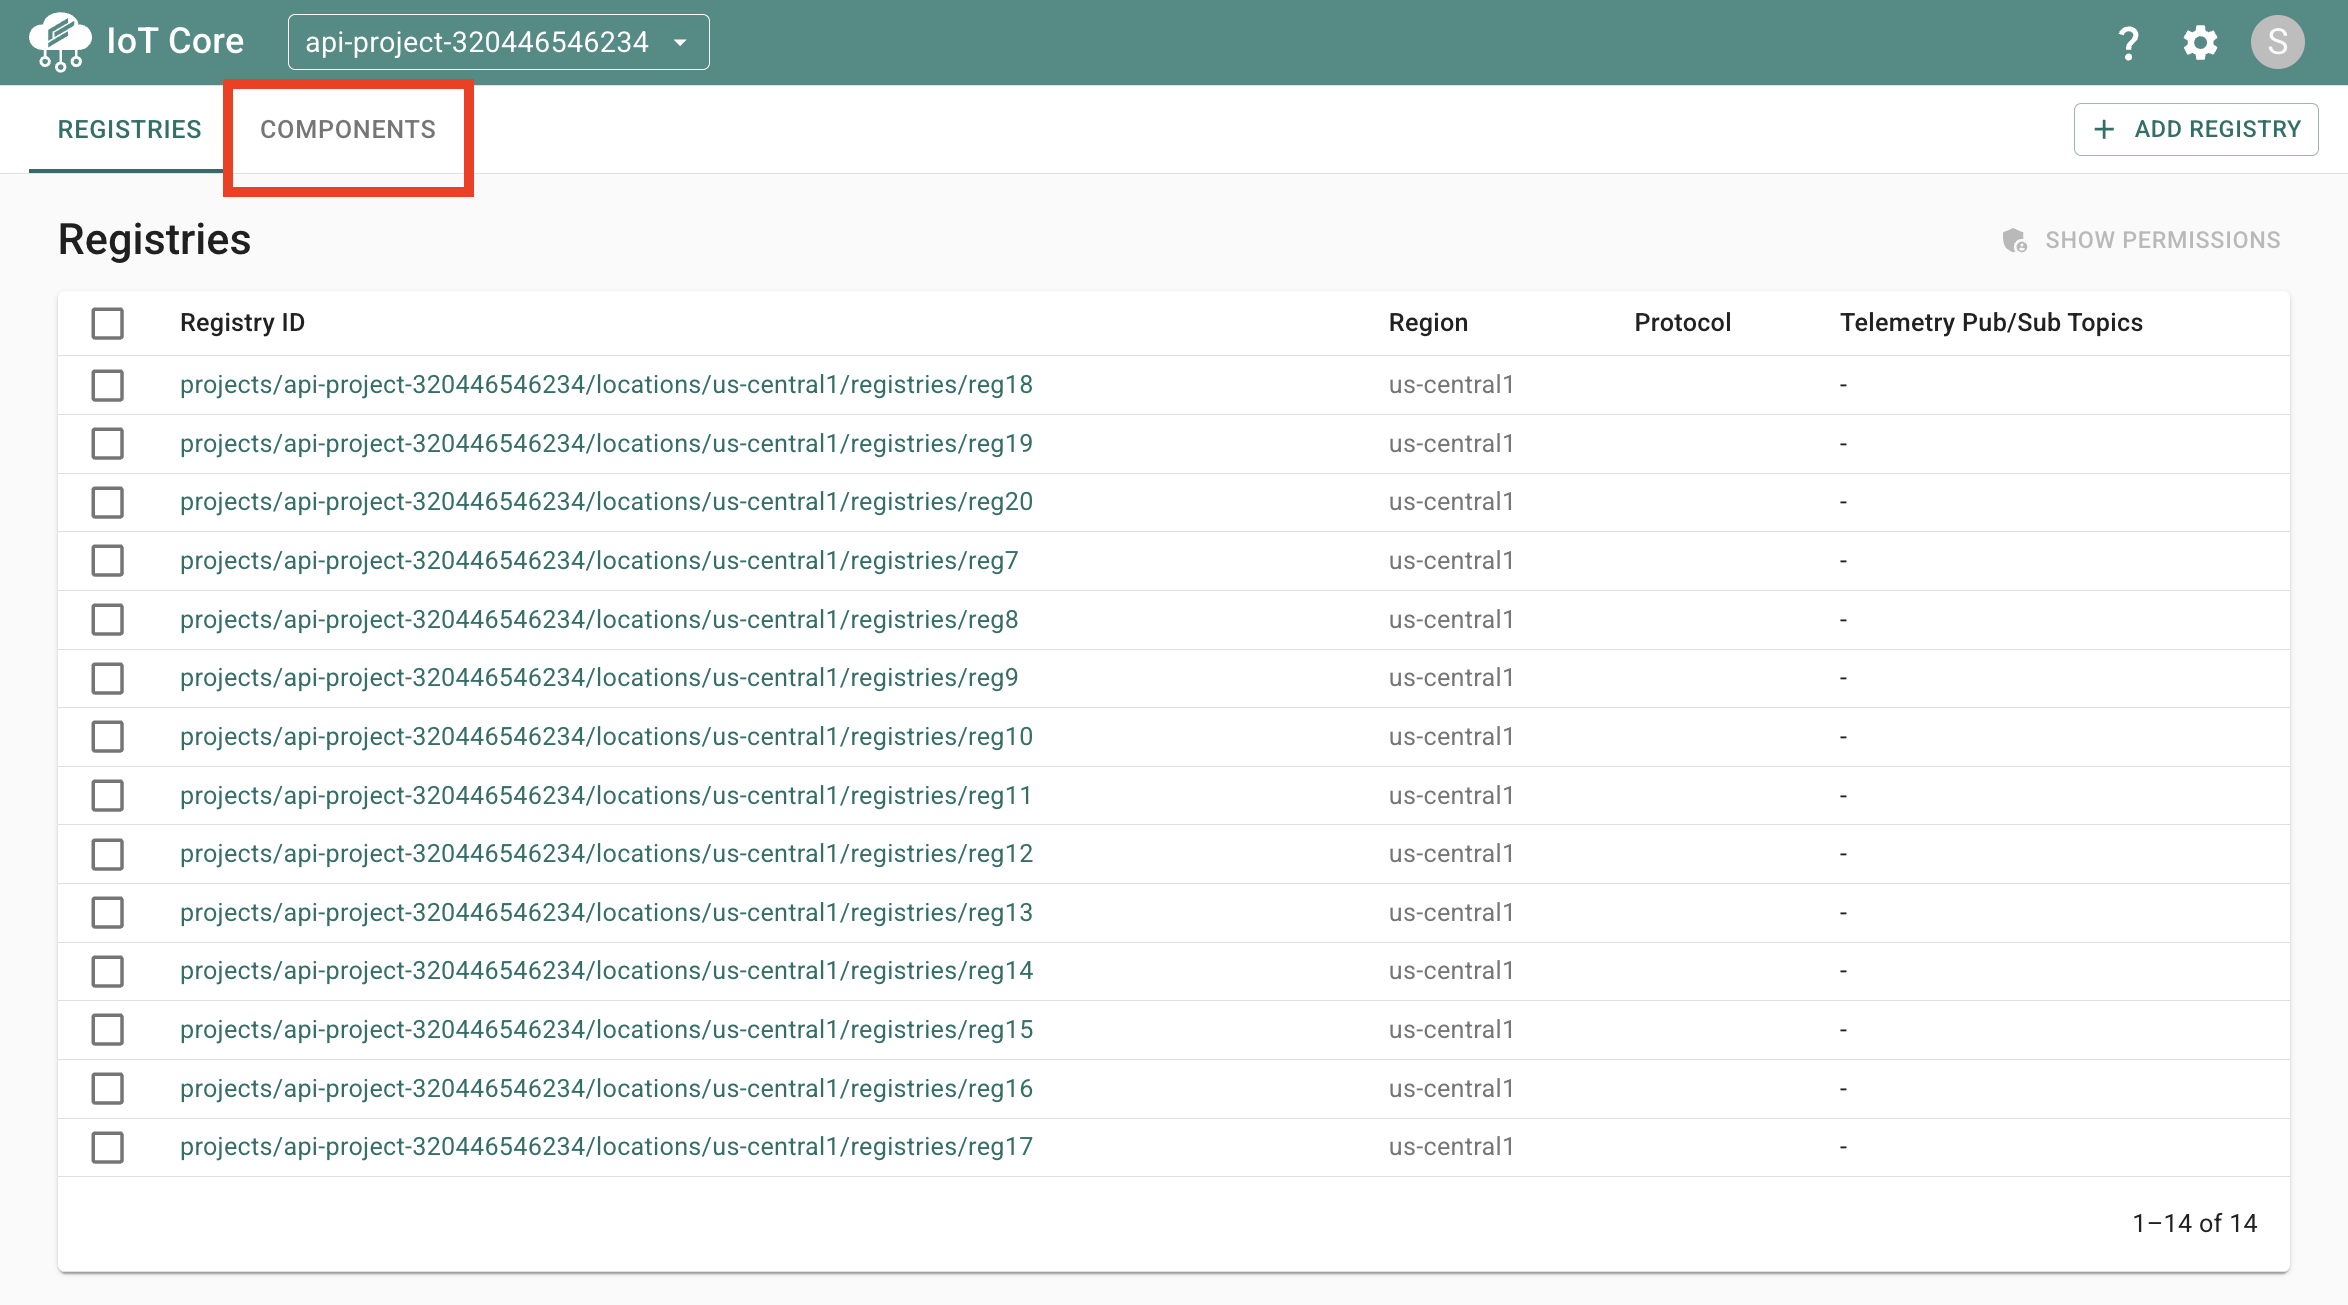Image resolution: width=2348 pixels, height=1305 pixels.
Task: Click the Telemetry Pub/Sub Topics column header
Action: [1991, 323]
